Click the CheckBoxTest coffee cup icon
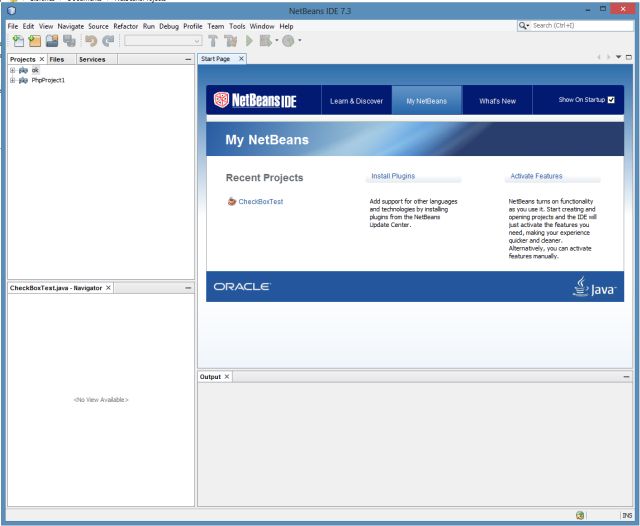Image resolution: width=640 pixels, height=526 pixels. tap(232, 201)
